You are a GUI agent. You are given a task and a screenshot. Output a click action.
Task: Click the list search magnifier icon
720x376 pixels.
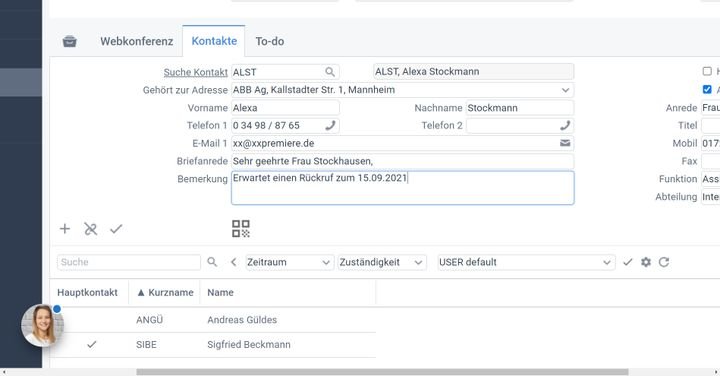tap(212, 262)
